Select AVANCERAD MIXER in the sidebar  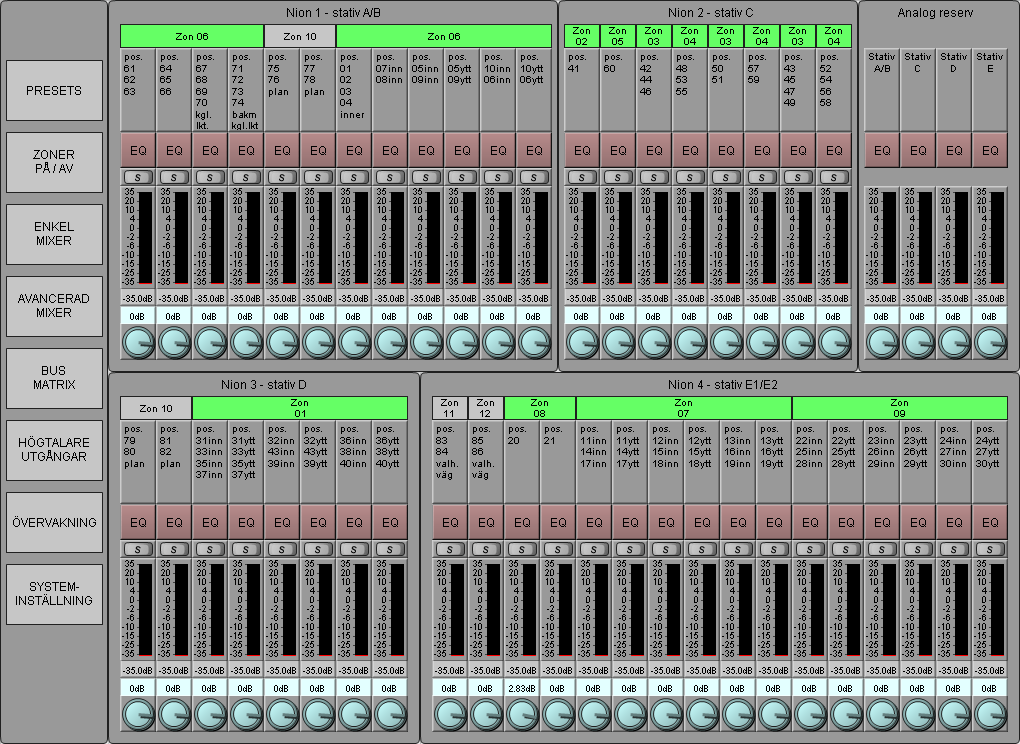(54, 306)
